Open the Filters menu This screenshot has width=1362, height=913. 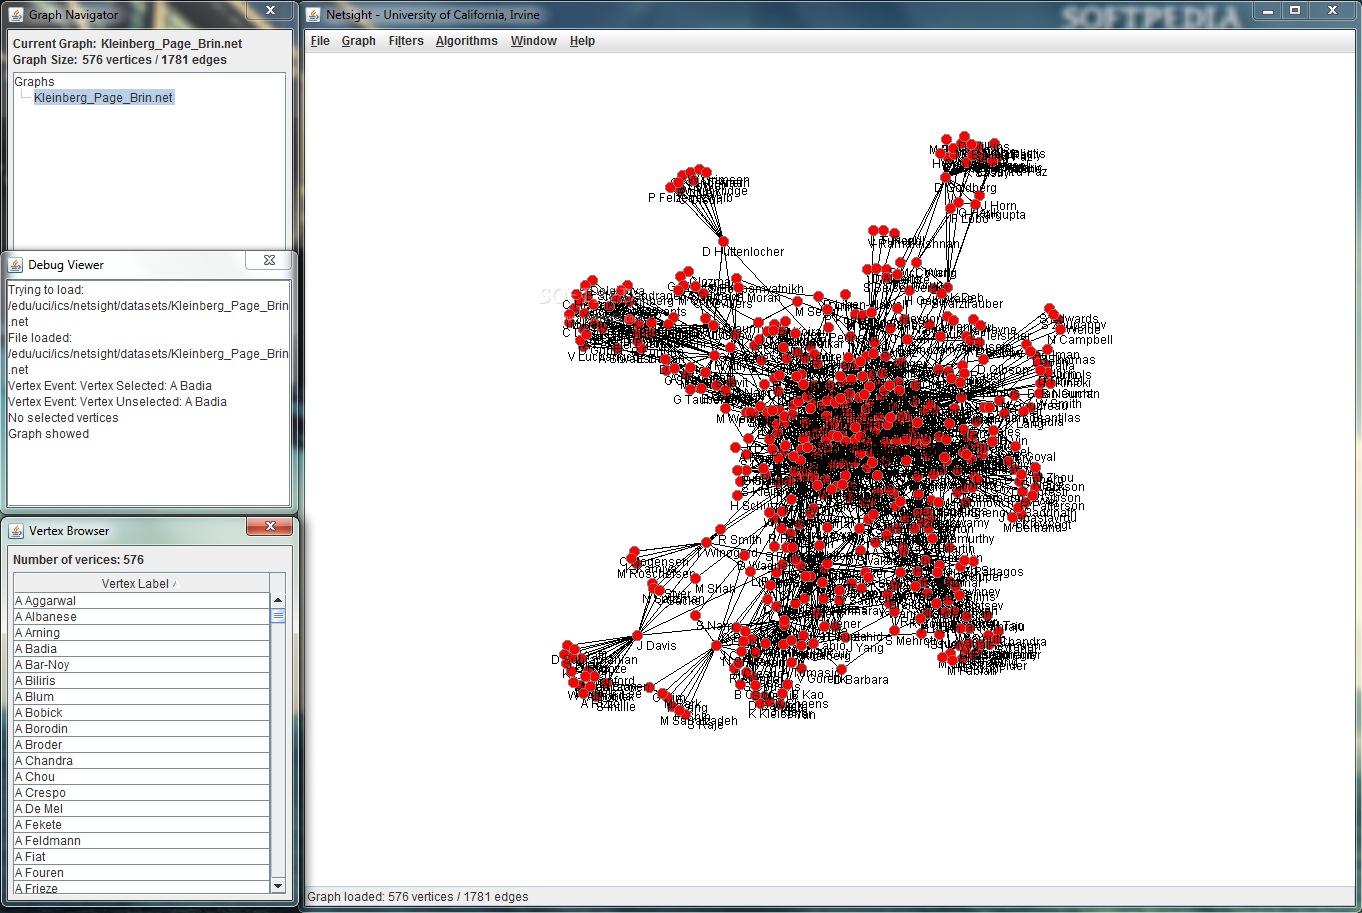pos(406,41)
